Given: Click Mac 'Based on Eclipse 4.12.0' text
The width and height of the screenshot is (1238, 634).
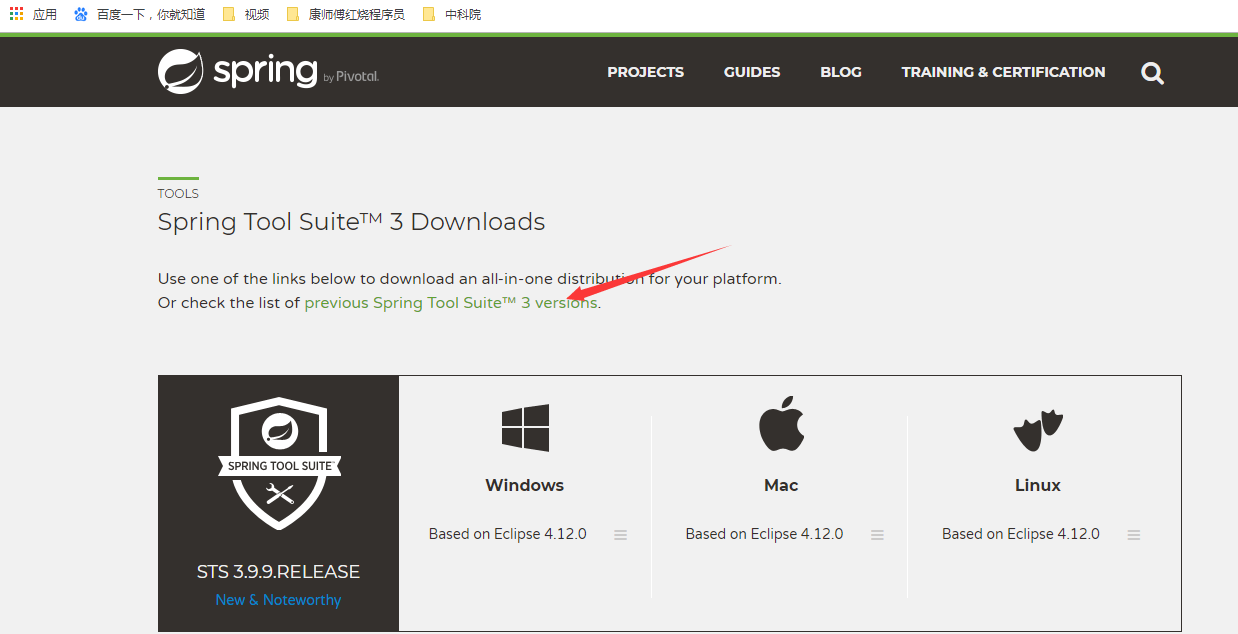Looking at the screenshot, I should click(764, 534).
